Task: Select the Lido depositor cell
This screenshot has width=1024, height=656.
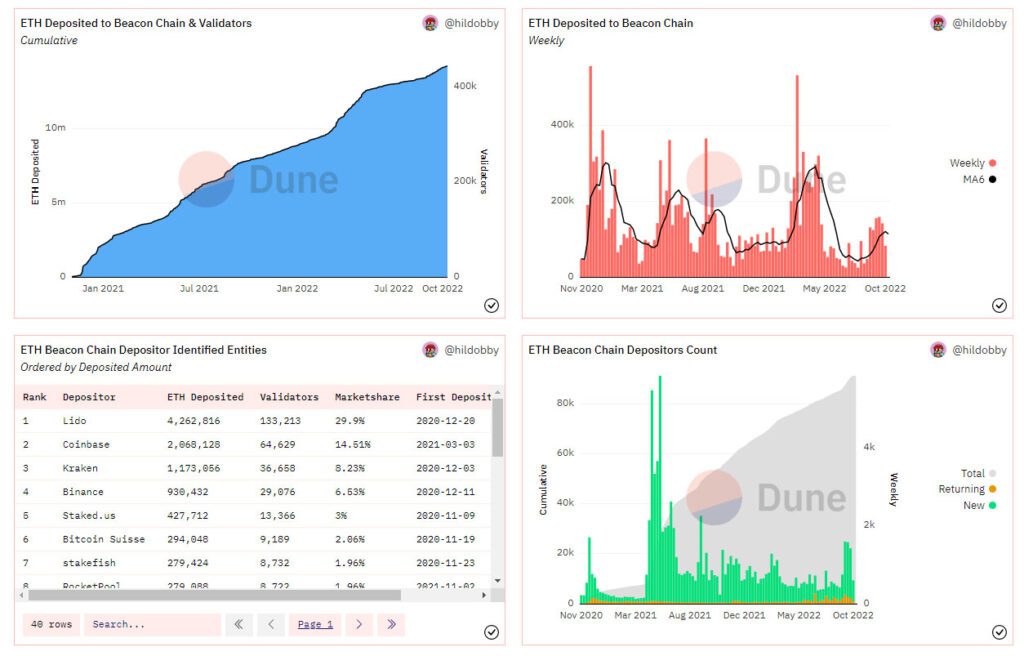Action: 74,421
